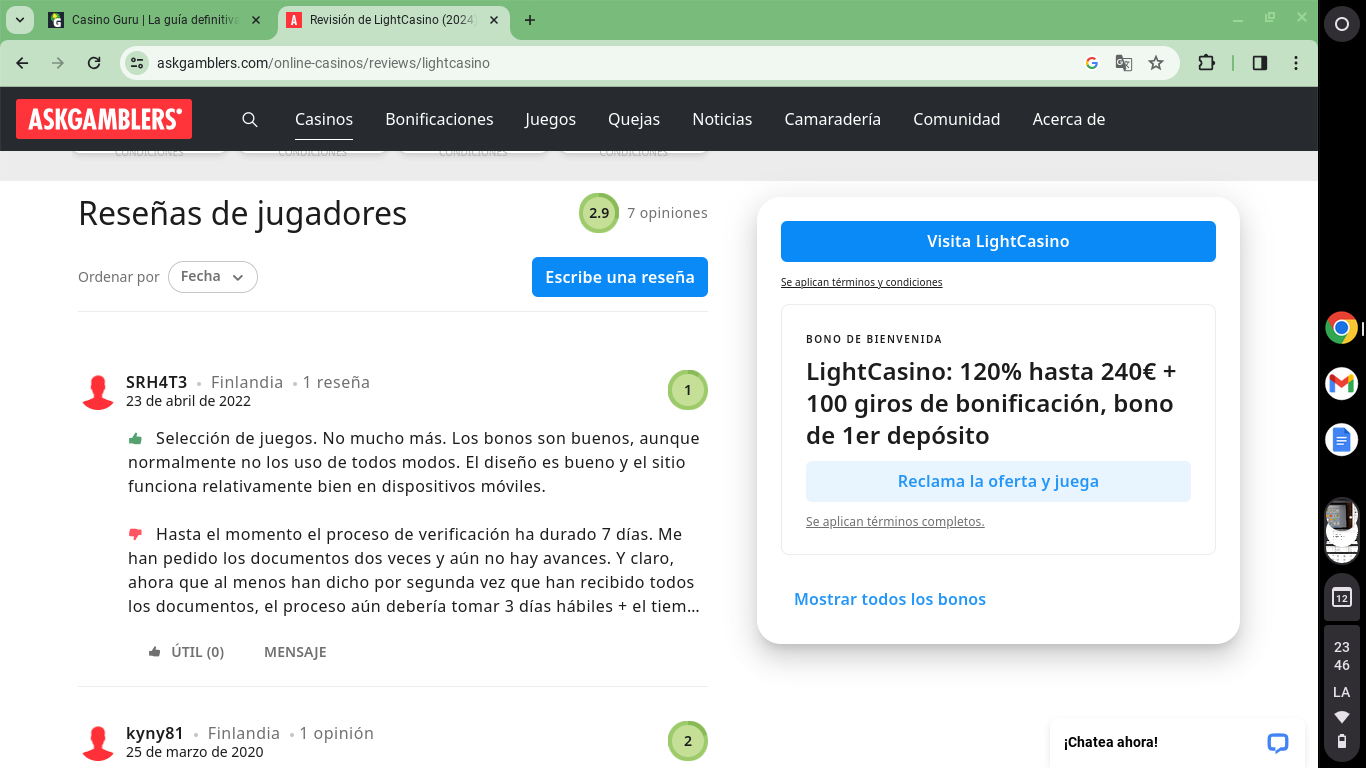This screenshot has height=768, width=1366.
Task: Open the Chrome three-dot menu
Action: (x=1296, y=63)
